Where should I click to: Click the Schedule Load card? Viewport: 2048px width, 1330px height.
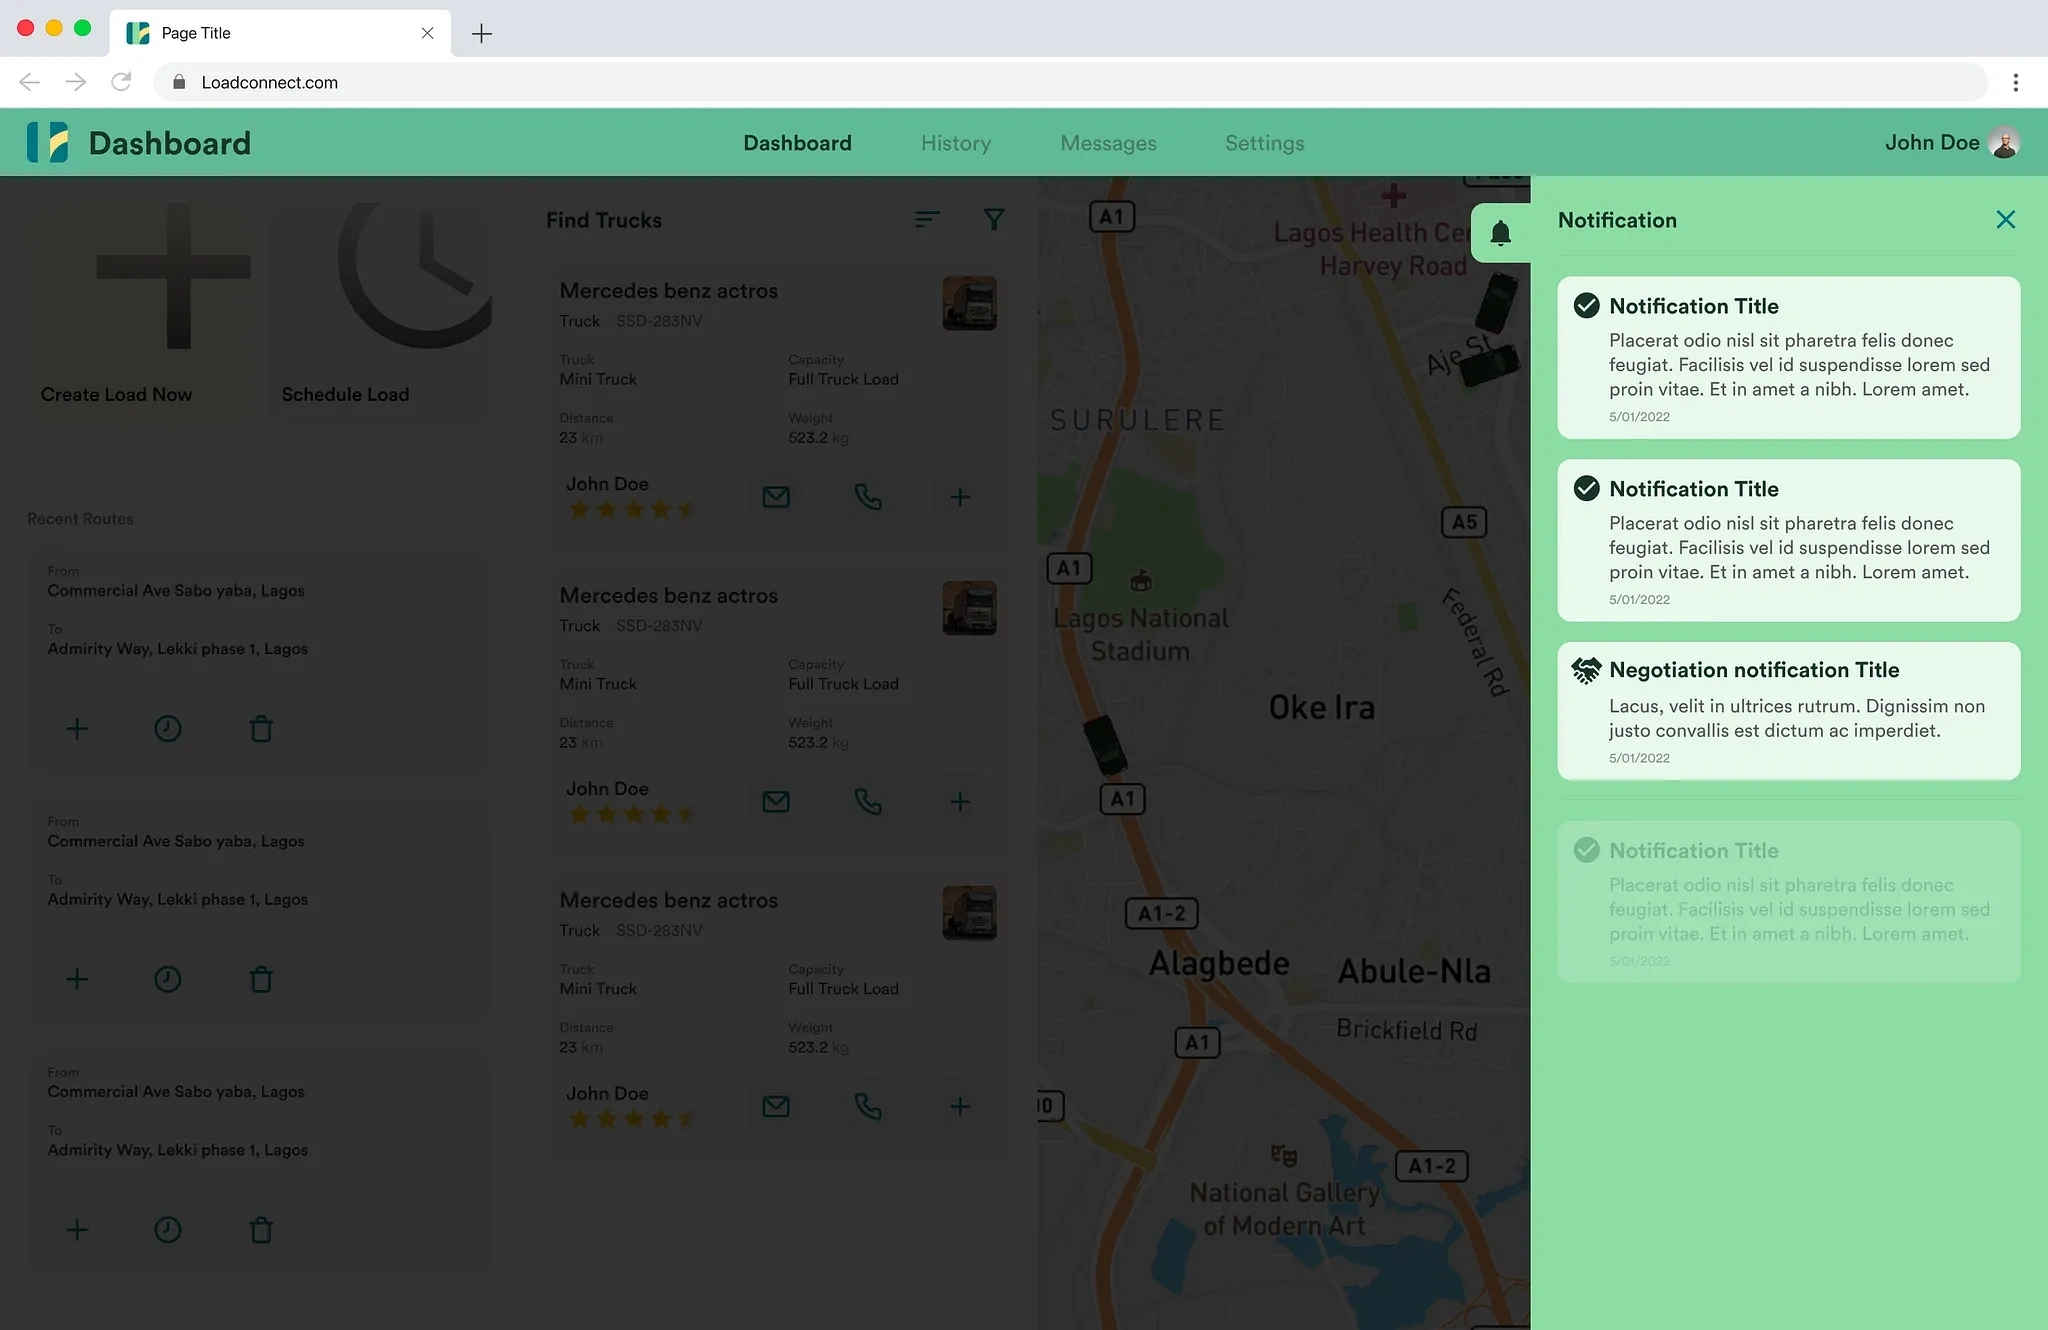(x=384, y=310)
